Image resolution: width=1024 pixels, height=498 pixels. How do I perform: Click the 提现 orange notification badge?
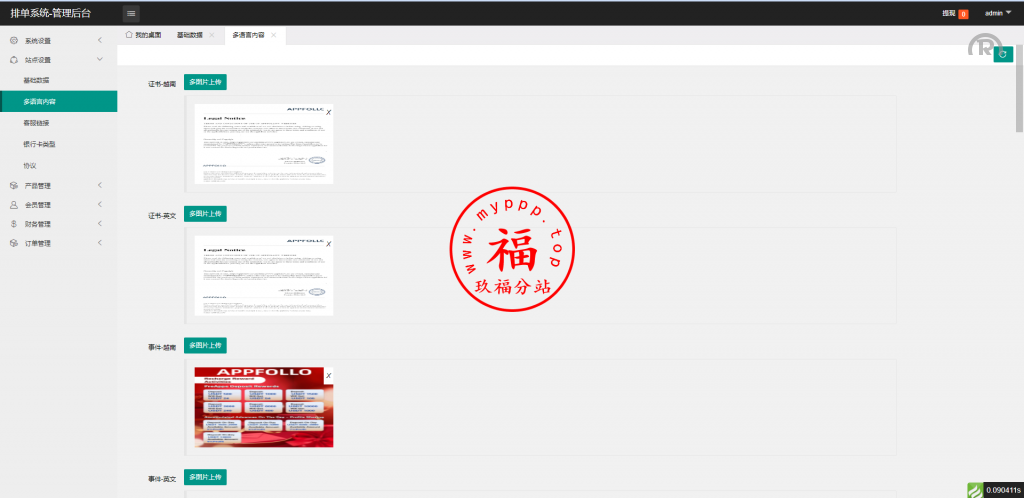coord(963,14)
